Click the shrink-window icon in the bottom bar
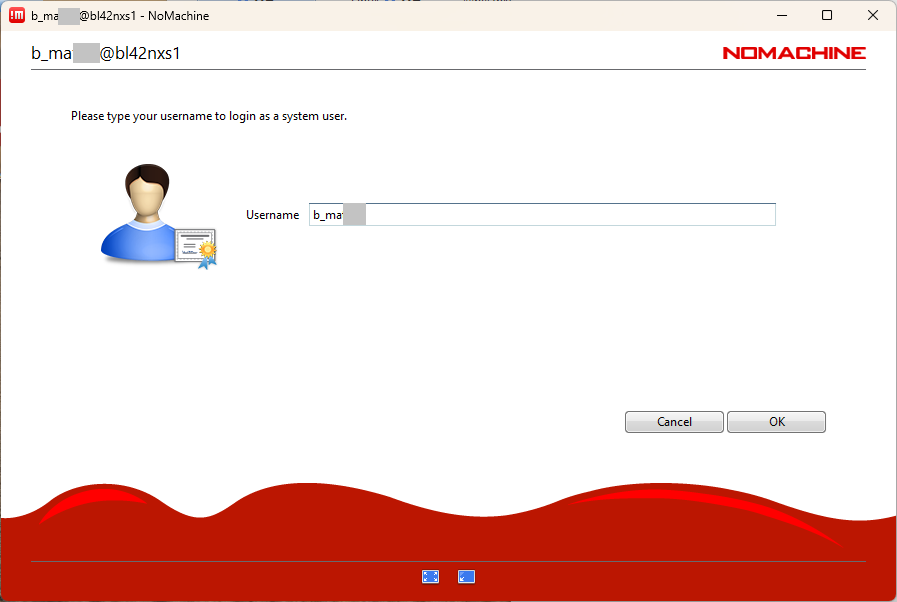The width and height of the screenshot is (897, 602). (466, 576)
